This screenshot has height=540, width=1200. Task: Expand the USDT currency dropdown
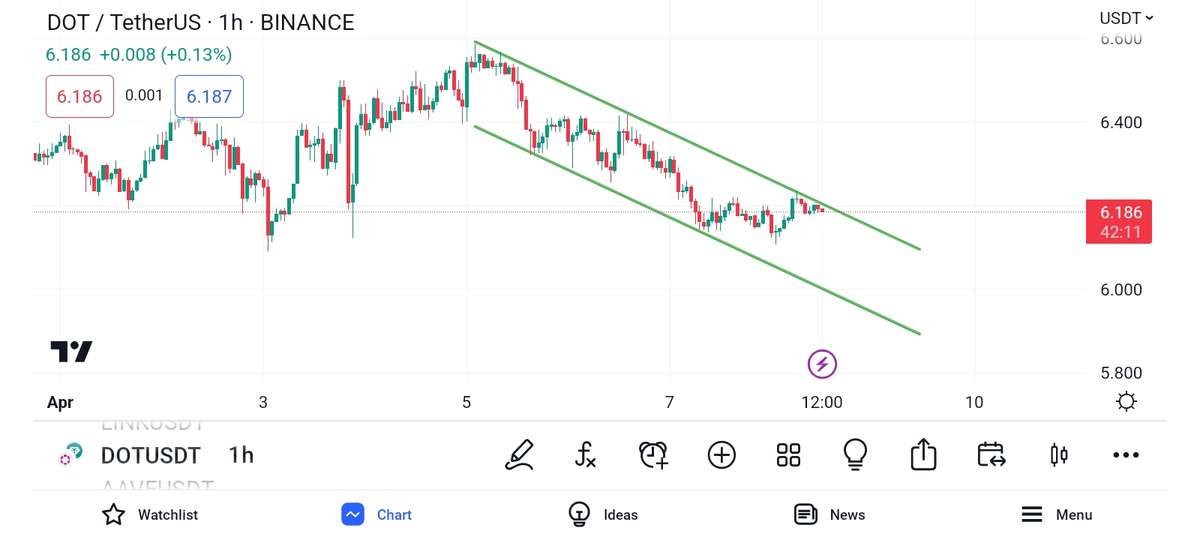click(x=1126, y=18)
